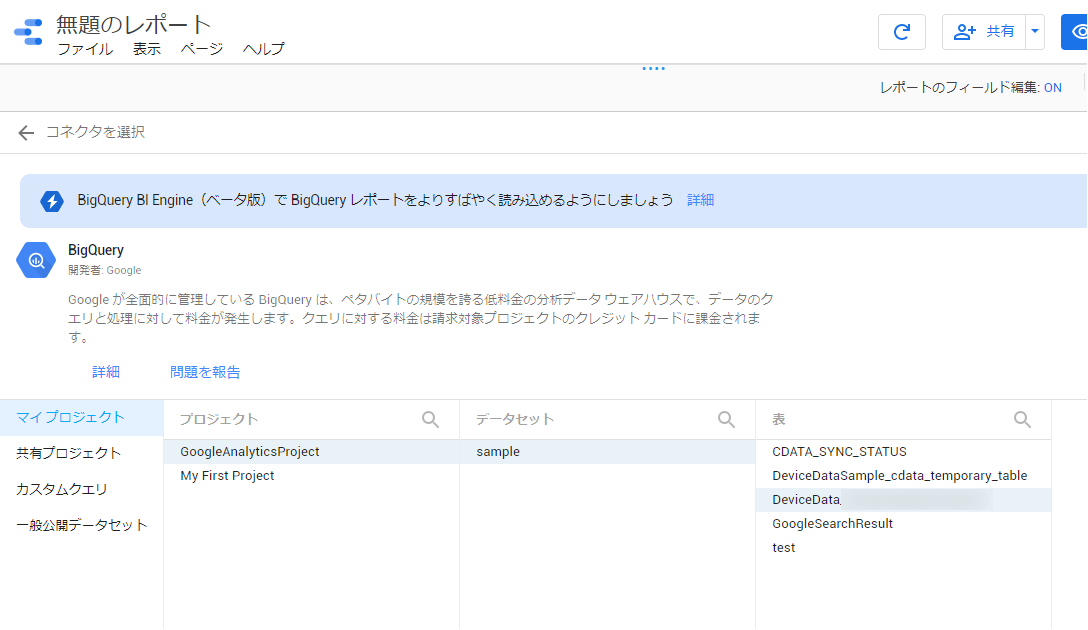The height and width of the screenshot is (630, 1088).
Task: Select My First Project in list
Action: (x=311, y=476)
